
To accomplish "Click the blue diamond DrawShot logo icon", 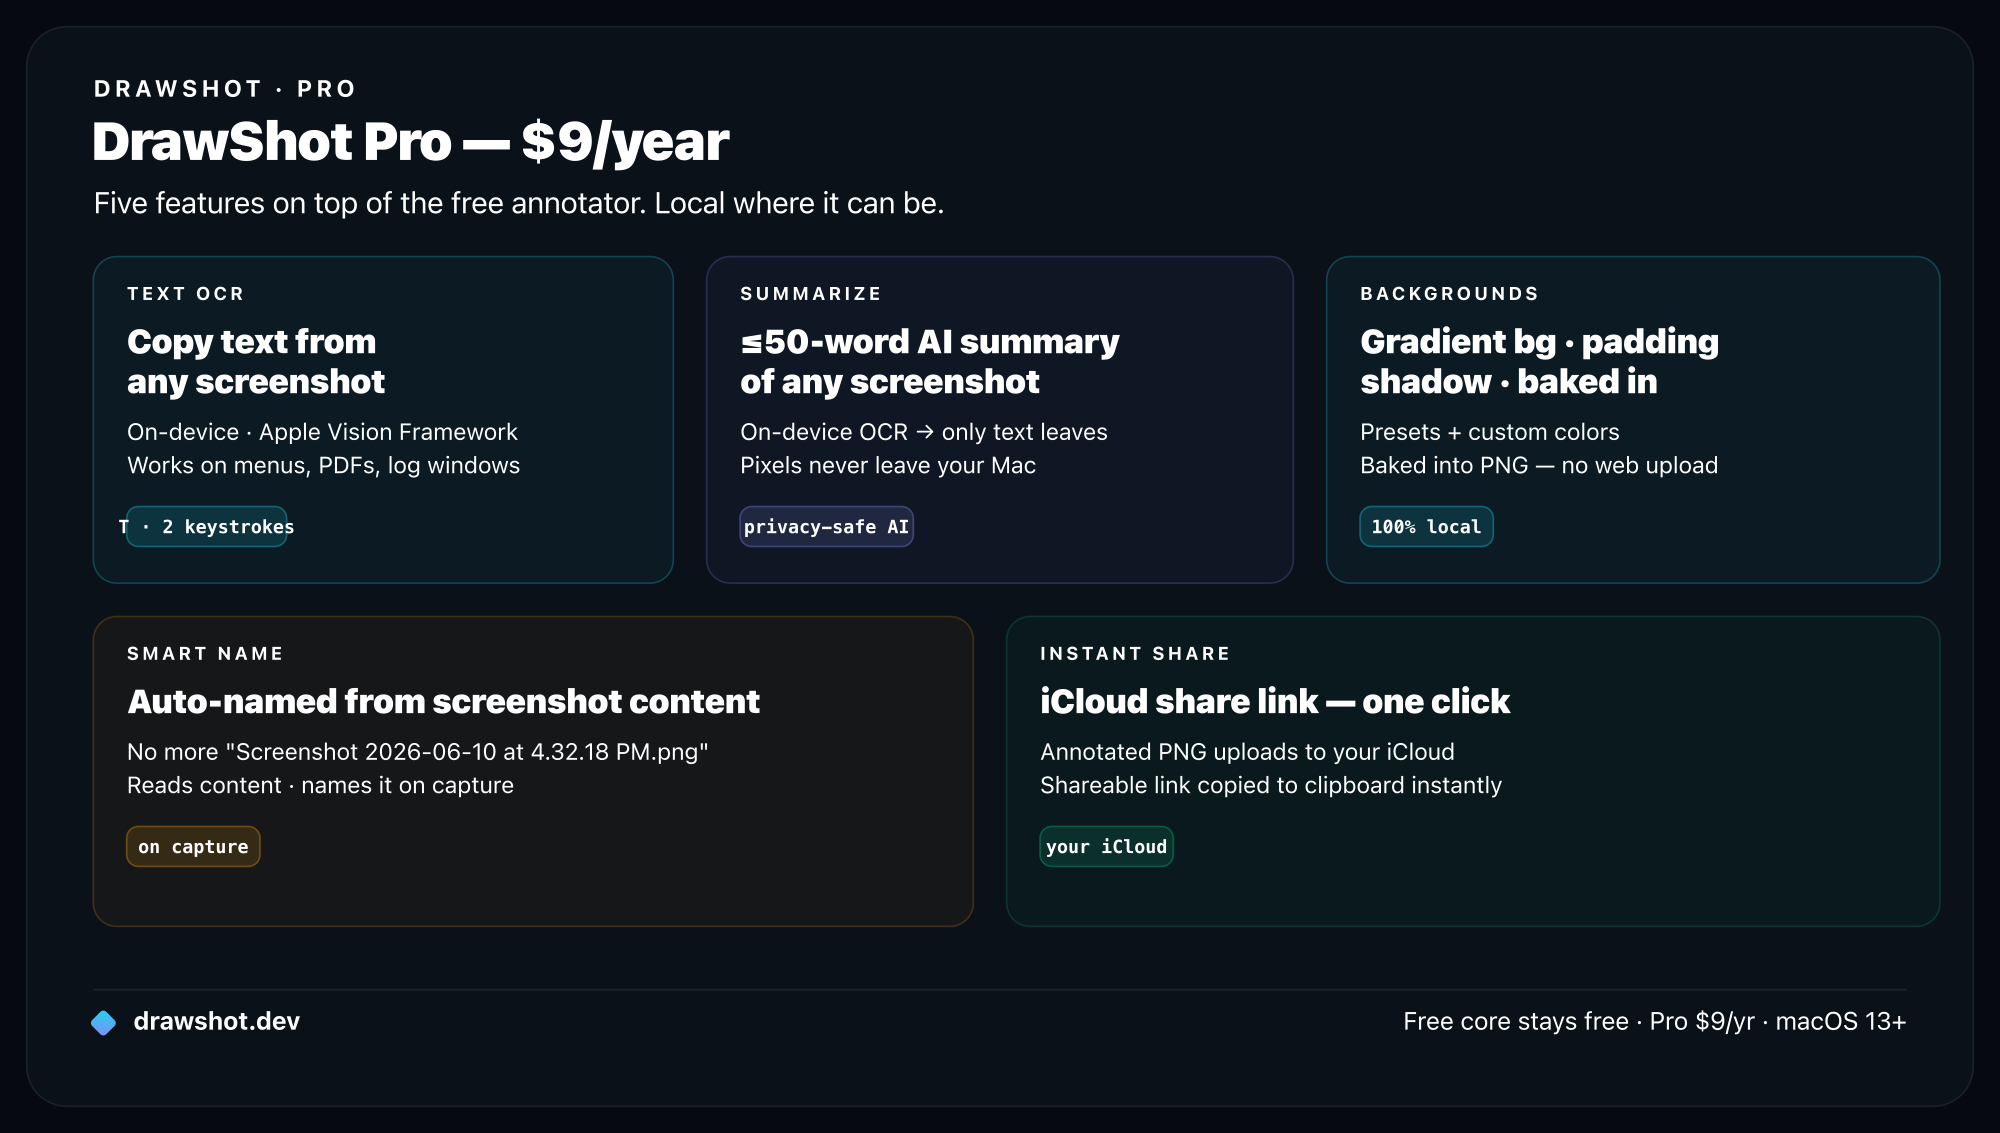I will [x=104, y=1022].
